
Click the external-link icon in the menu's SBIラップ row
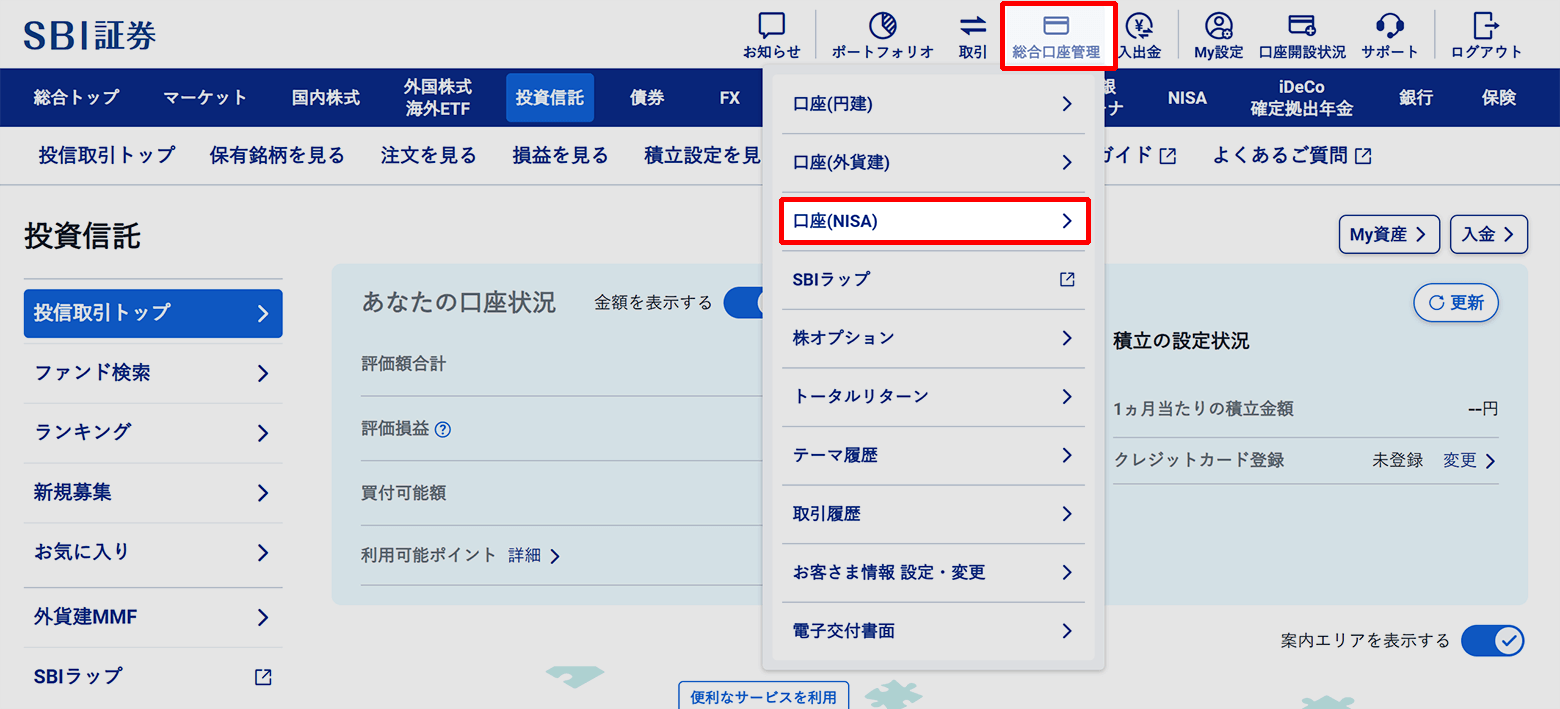1067,279
